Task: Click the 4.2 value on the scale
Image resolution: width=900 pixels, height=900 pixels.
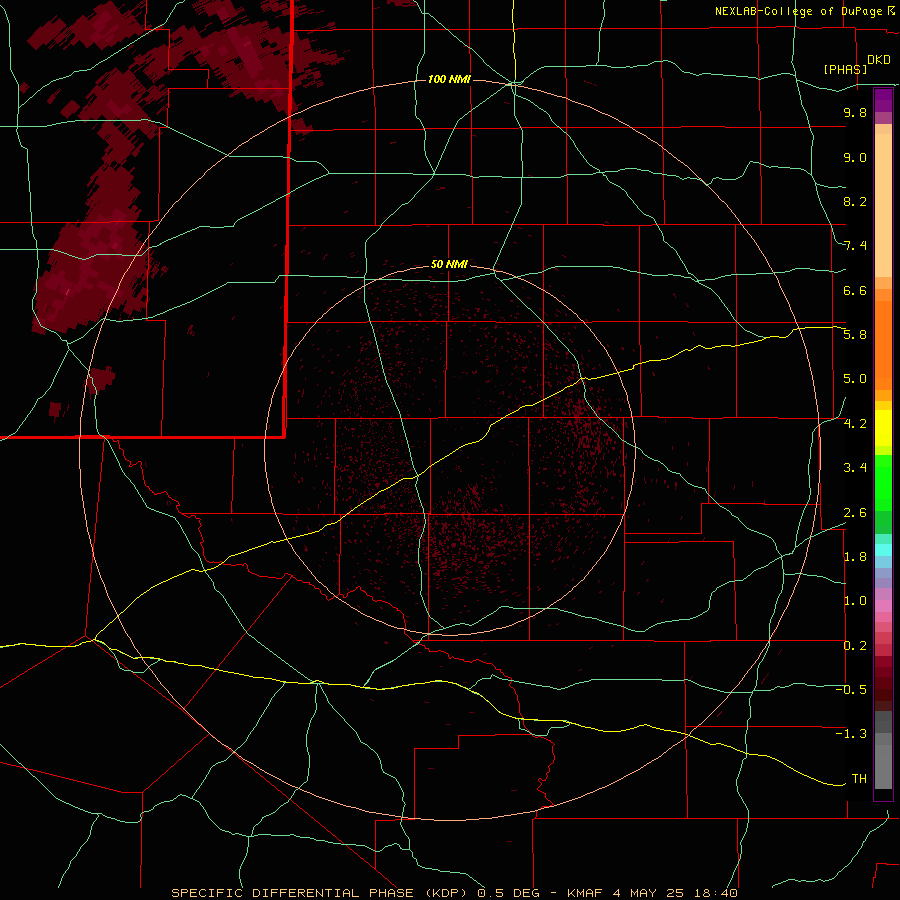Action: [x=855, y=424]
